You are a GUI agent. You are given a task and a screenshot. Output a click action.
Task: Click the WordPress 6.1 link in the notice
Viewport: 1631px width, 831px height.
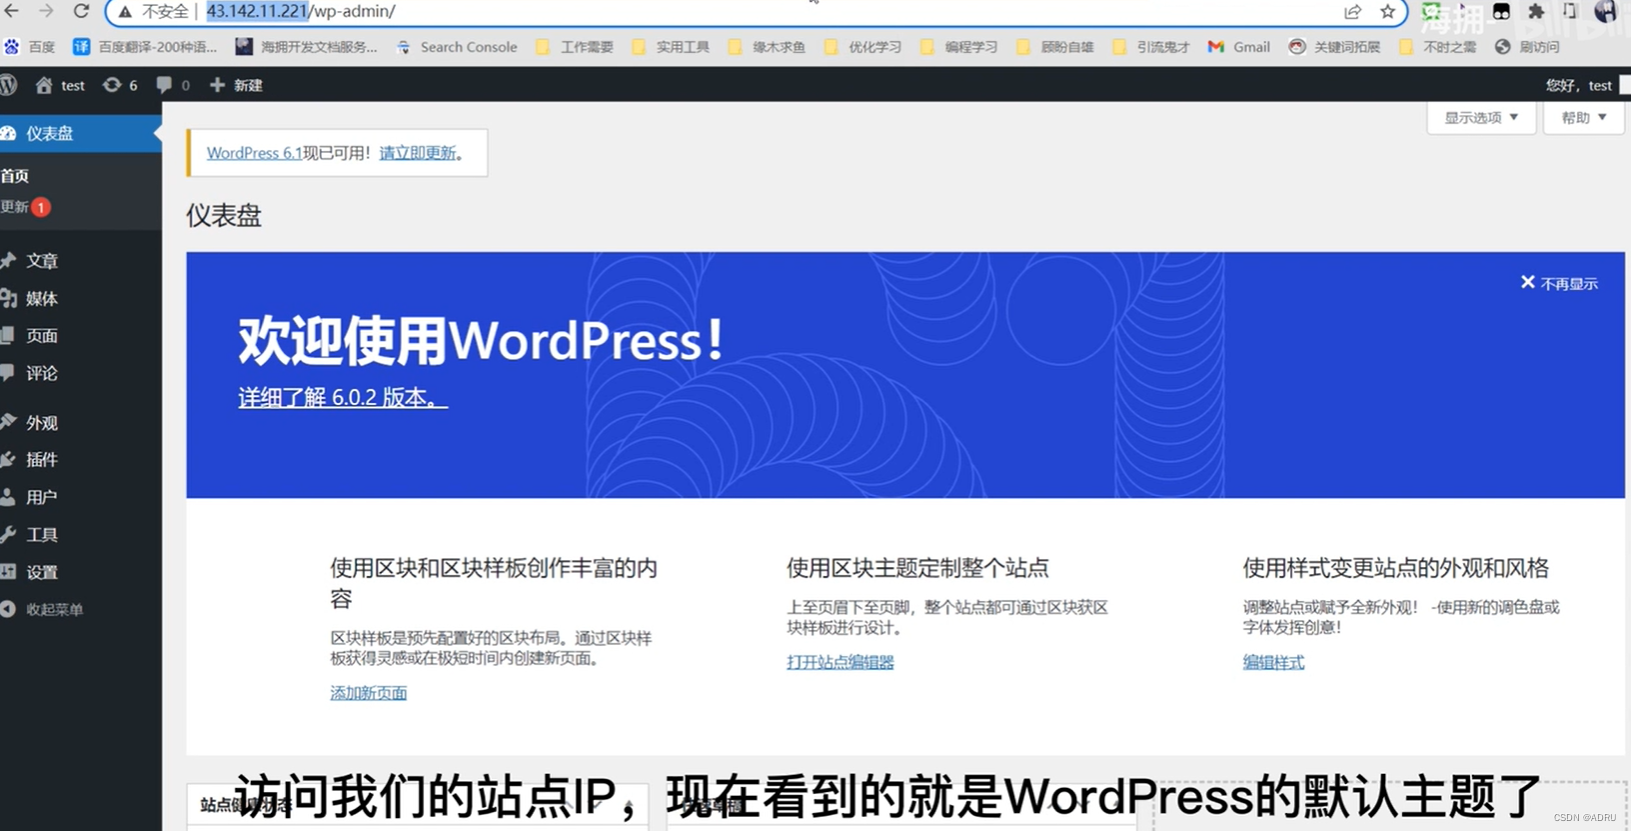point(254,153)
